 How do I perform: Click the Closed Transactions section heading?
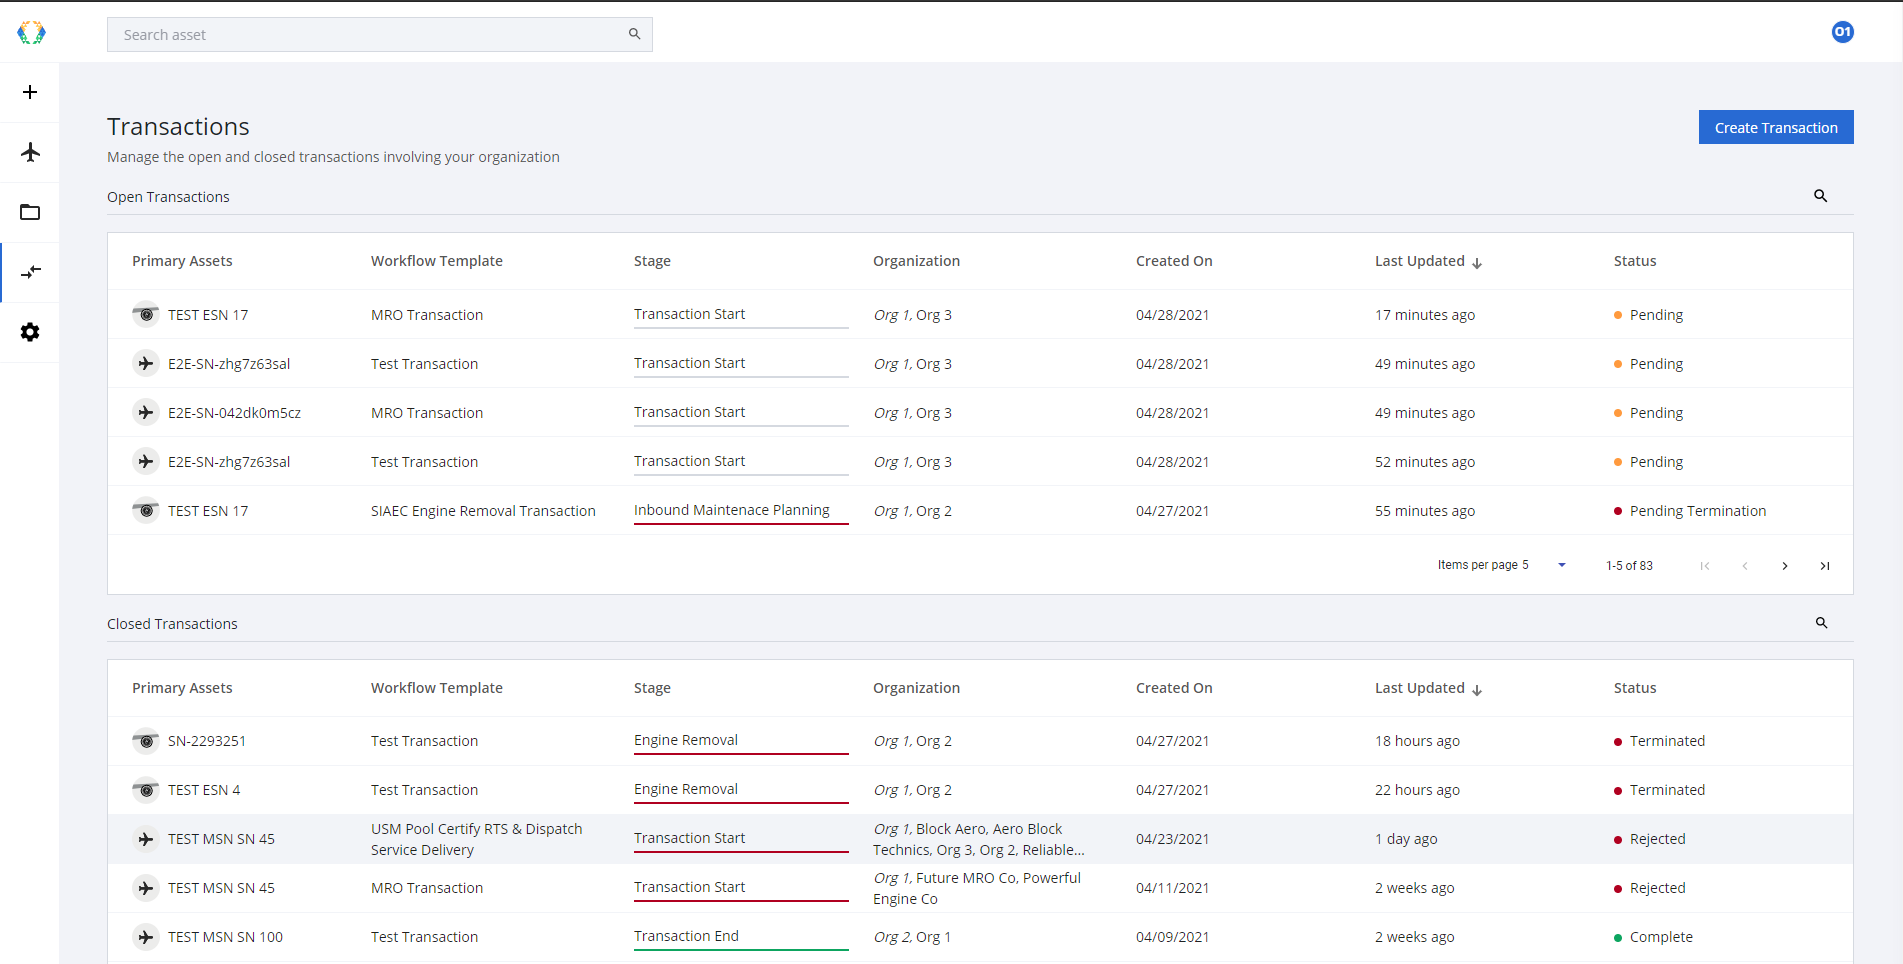[x=172, y=624]
